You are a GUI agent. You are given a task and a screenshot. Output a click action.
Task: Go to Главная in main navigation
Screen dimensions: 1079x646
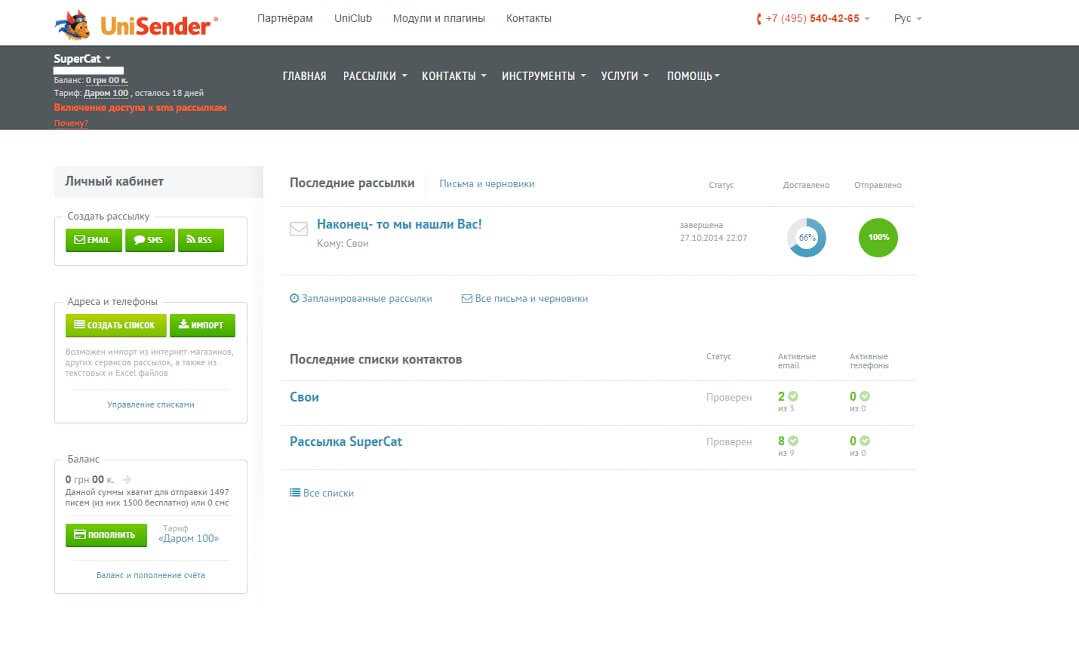[x=304, y=76]
